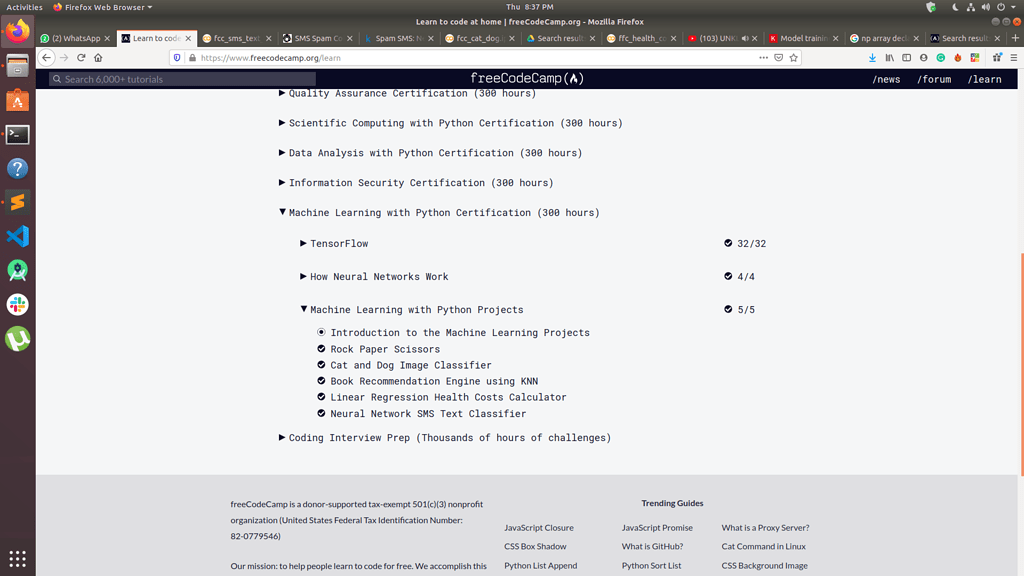Open the Downloads panel in Firefox toolbar
This screenshot has width=1024, height=576.
[x=873, y=57]
